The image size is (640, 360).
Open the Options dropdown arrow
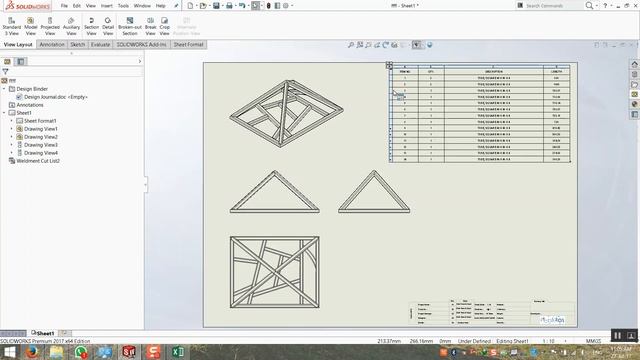[292, 6]
